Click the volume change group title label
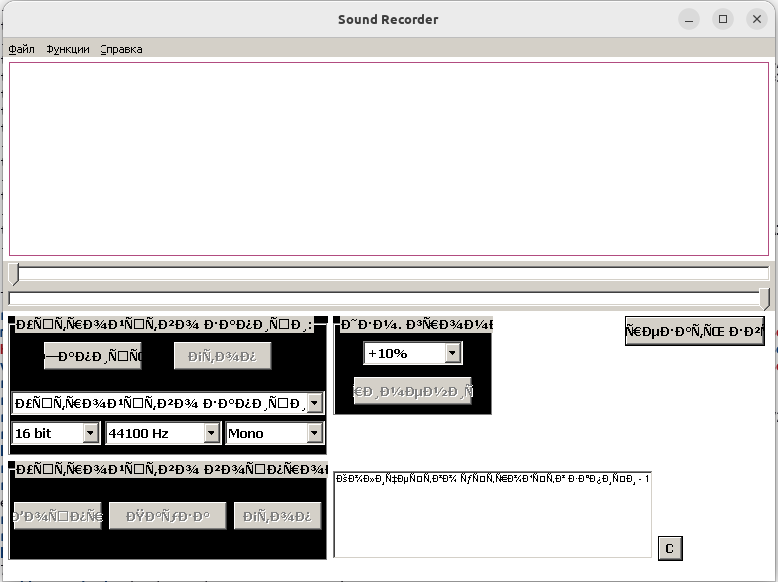Viewport: 778px width, 582px height. pyautogui.click(x=417, y=324)
